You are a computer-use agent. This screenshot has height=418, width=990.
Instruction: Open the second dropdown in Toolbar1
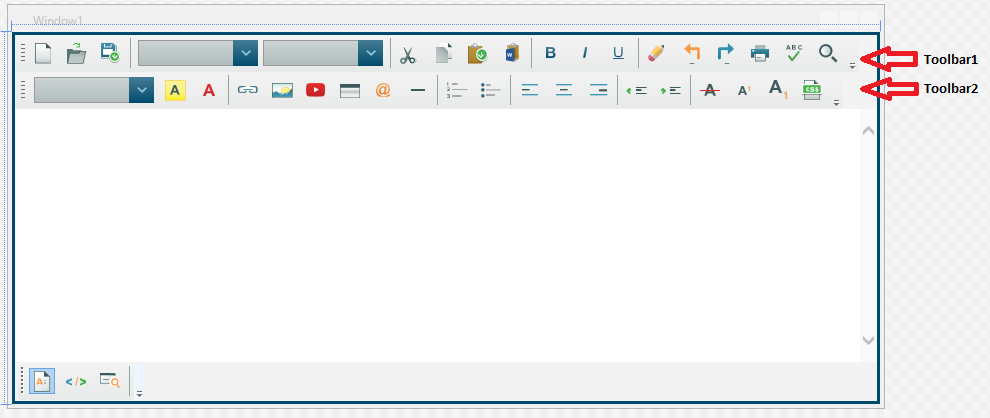[371, 53]
